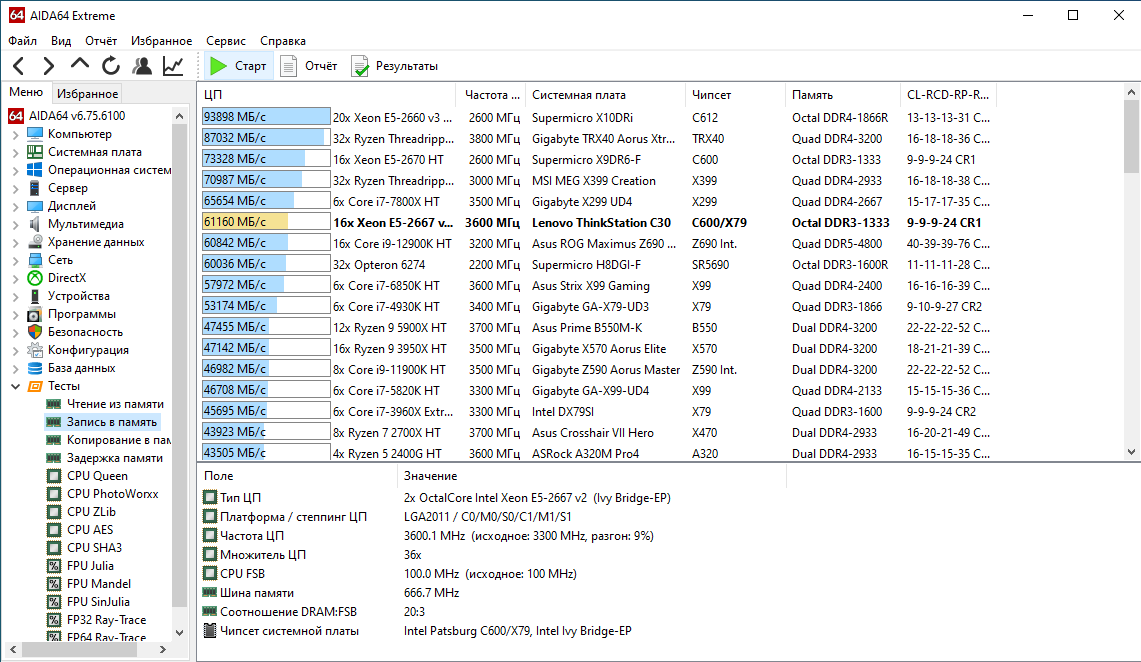Select the CPU PhotoWorxx test icon

54,494
